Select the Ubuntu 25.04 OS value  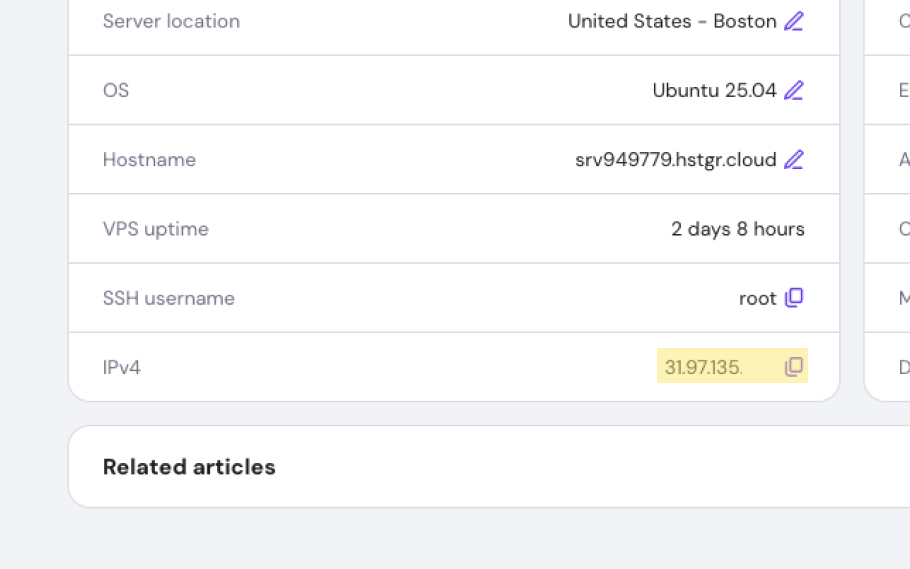click(714, 90)
